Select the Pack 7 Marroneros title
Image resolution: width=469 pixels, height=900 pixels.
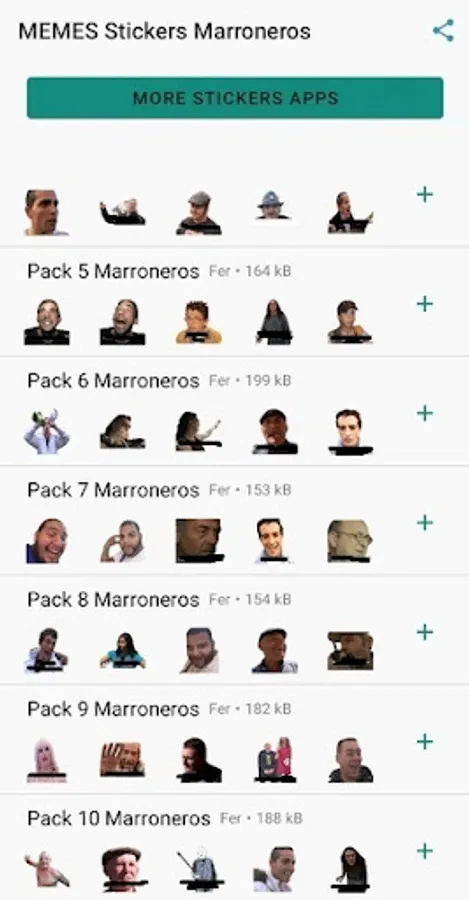pyautogui.click(x=113, y=490)
